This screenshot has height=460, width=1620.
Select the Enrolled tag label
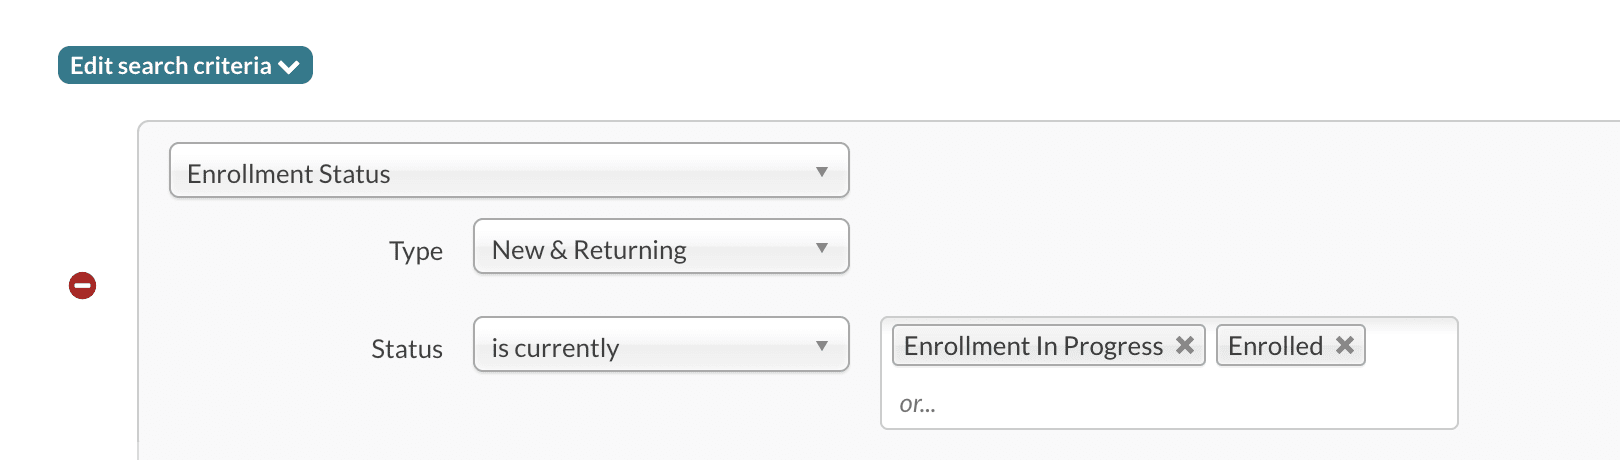(x=1275, y=346)
